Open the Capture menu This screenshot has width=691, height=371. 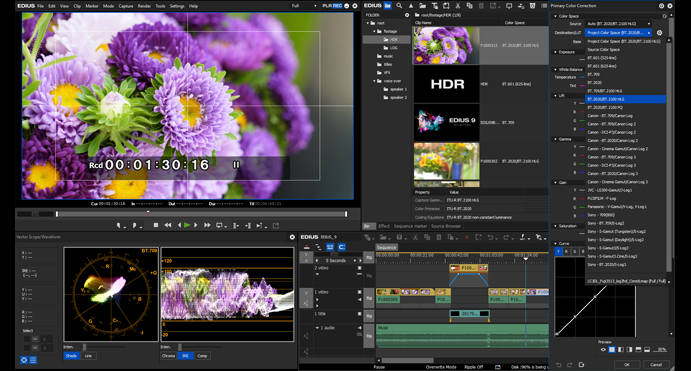[x=126, y=6]
